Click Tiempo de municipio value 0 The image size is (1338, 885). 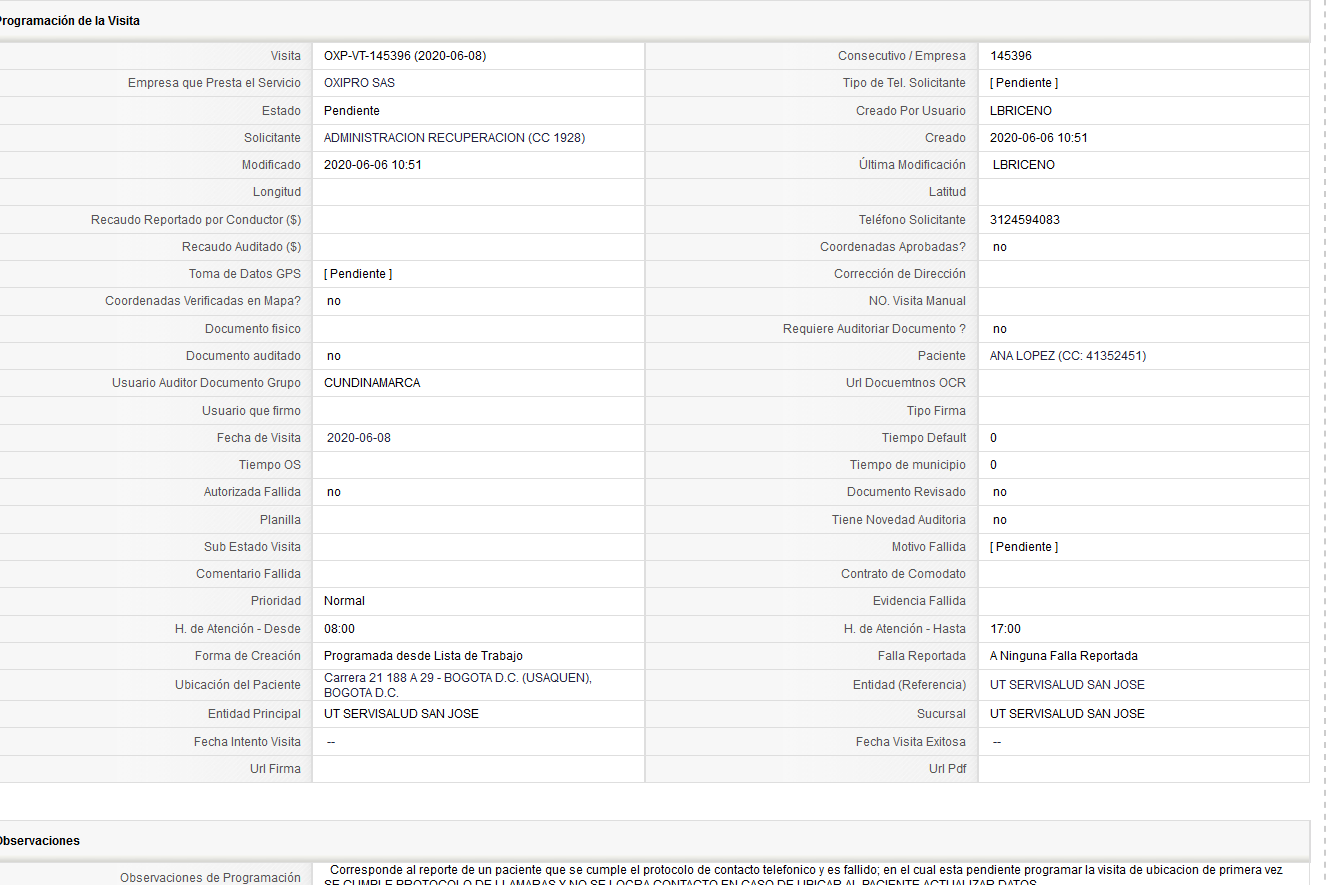pyautogui.click(x=993, y=465)
